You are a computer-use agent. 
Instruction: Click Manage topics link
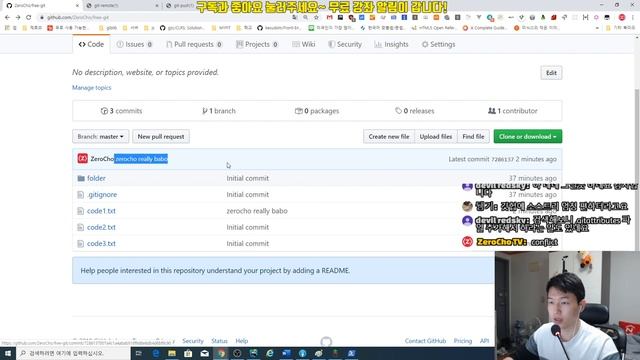coord(91,87)
